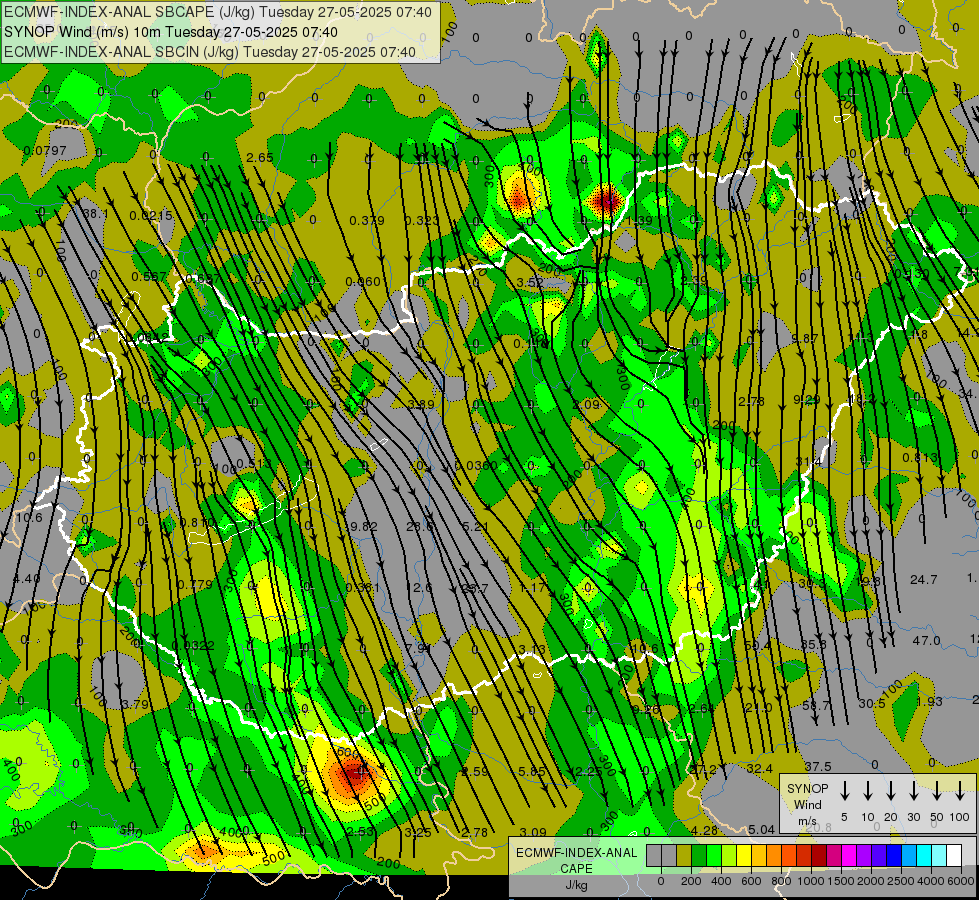
Task: Click the ECMWF-INDEX-ANAL legend label
Action: point(576,853)
